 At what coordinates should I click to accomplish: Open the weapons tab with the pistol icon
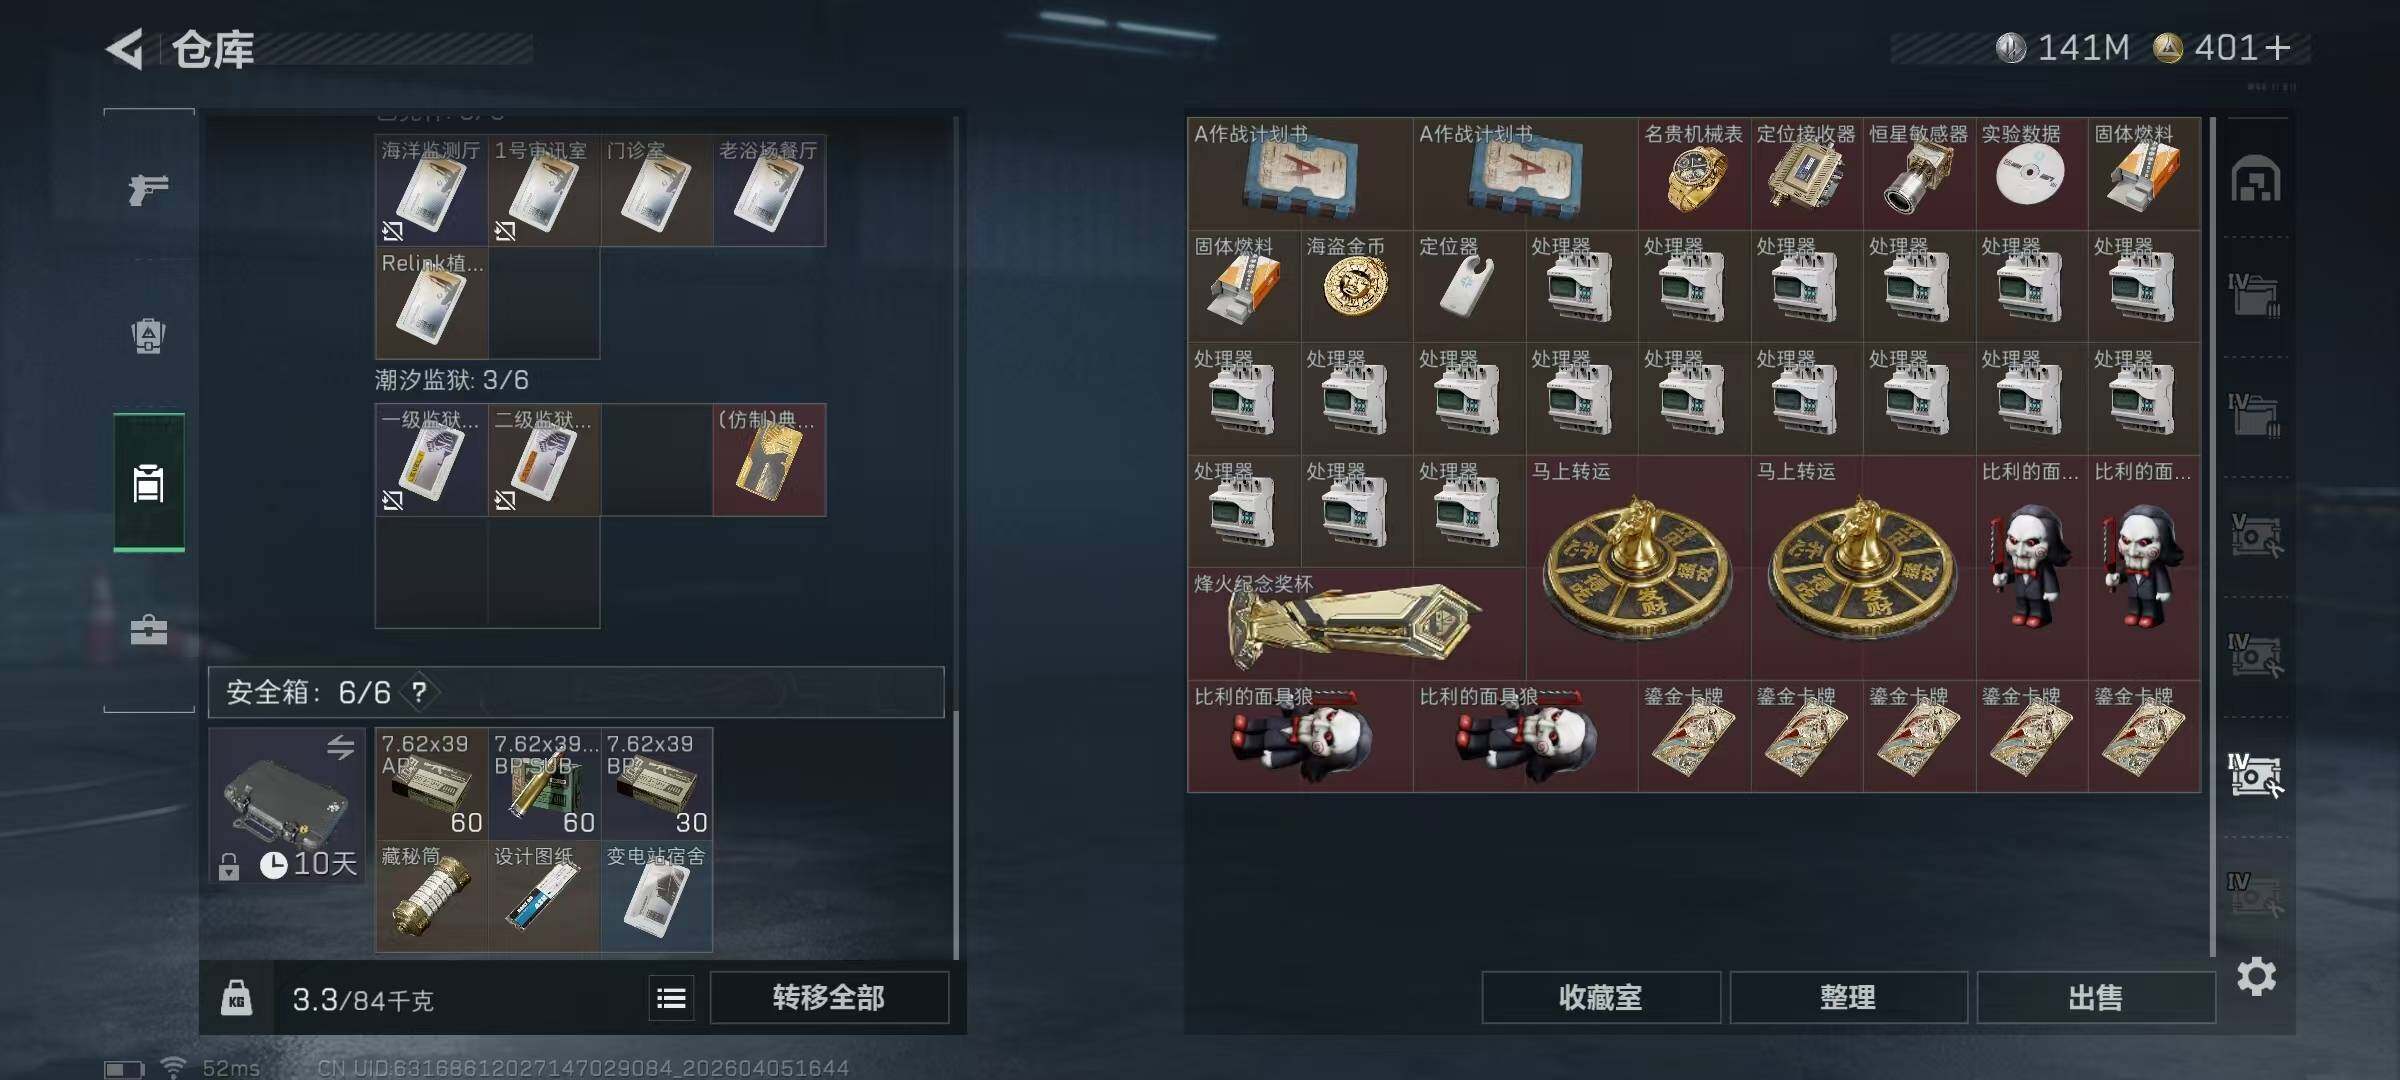(x=148, y=189)
